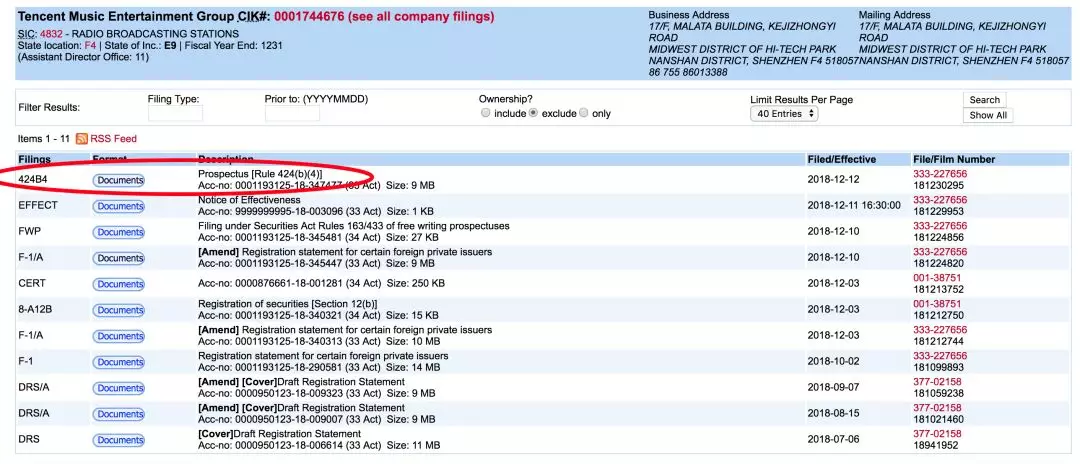Viewport: 1080px width, 464px height.
Task: Open Documents for the 8-A12B filing
Action: tap(118, 310)
